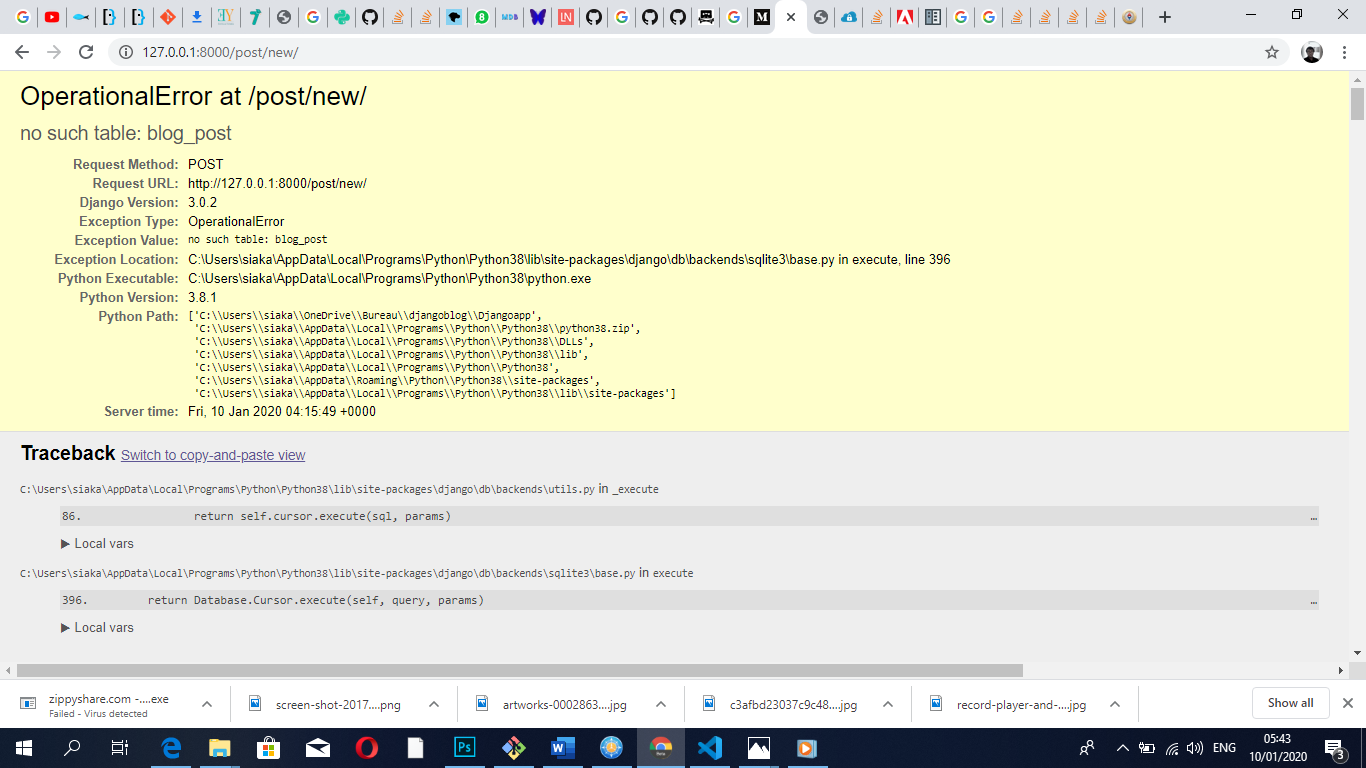Select the compass icon tab
This screenshot has height=768, width=1366.
tap(1129, 17)
